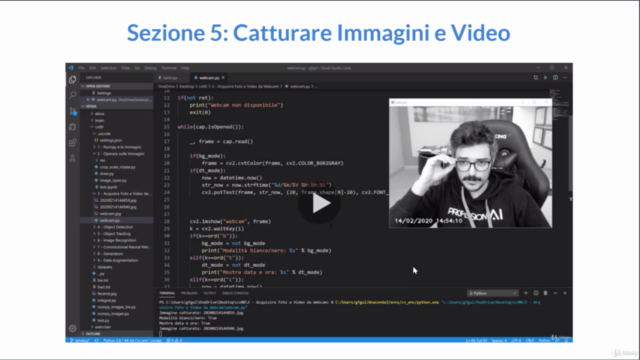The image size is (640, 360).
Task: Switch to the PROBLEMS panel tab
Action: coord(189,293)
